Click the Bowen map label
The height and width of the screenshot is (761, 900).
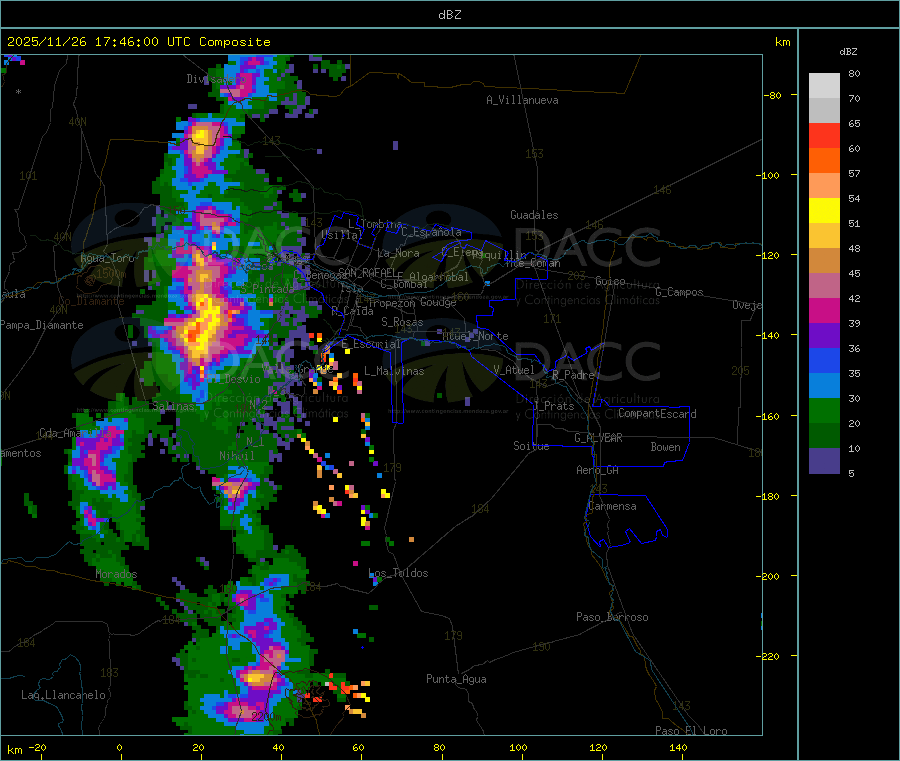666,447
